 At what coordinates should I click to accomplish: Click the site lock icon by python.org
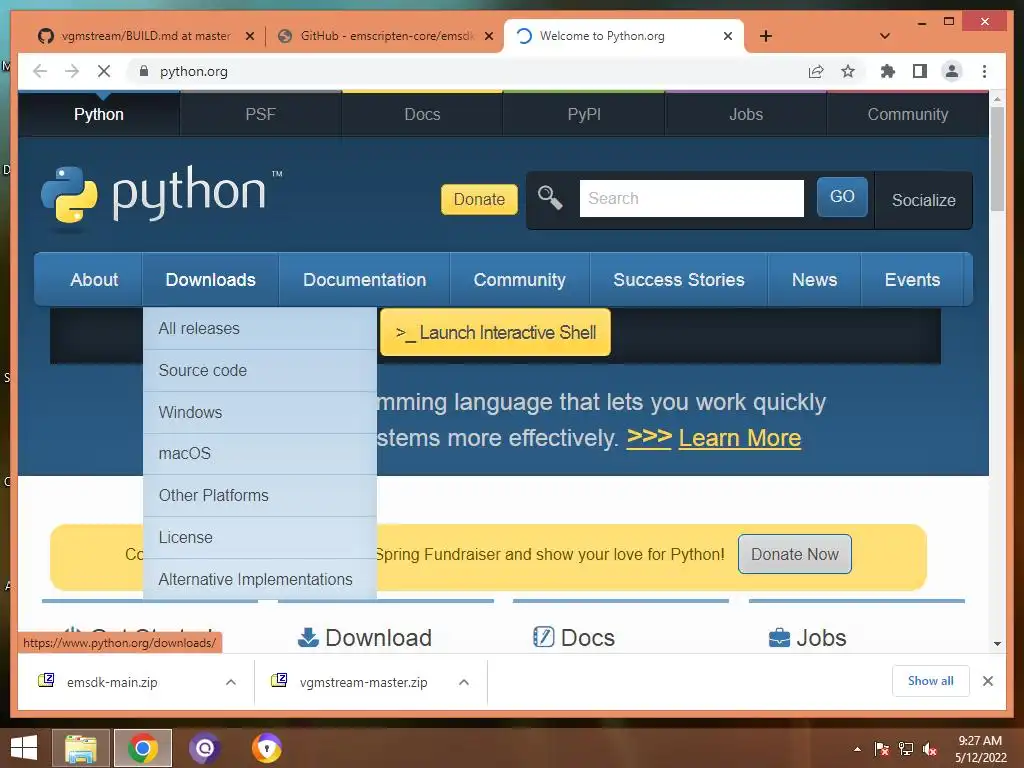pyautogui.click(x=144, y=71)
